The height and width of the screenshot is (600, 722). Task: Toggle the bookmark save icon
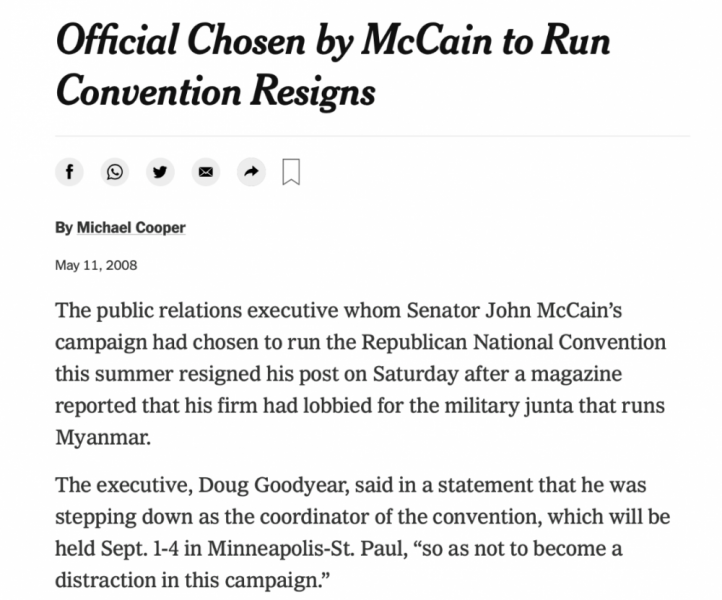point(291,172)
